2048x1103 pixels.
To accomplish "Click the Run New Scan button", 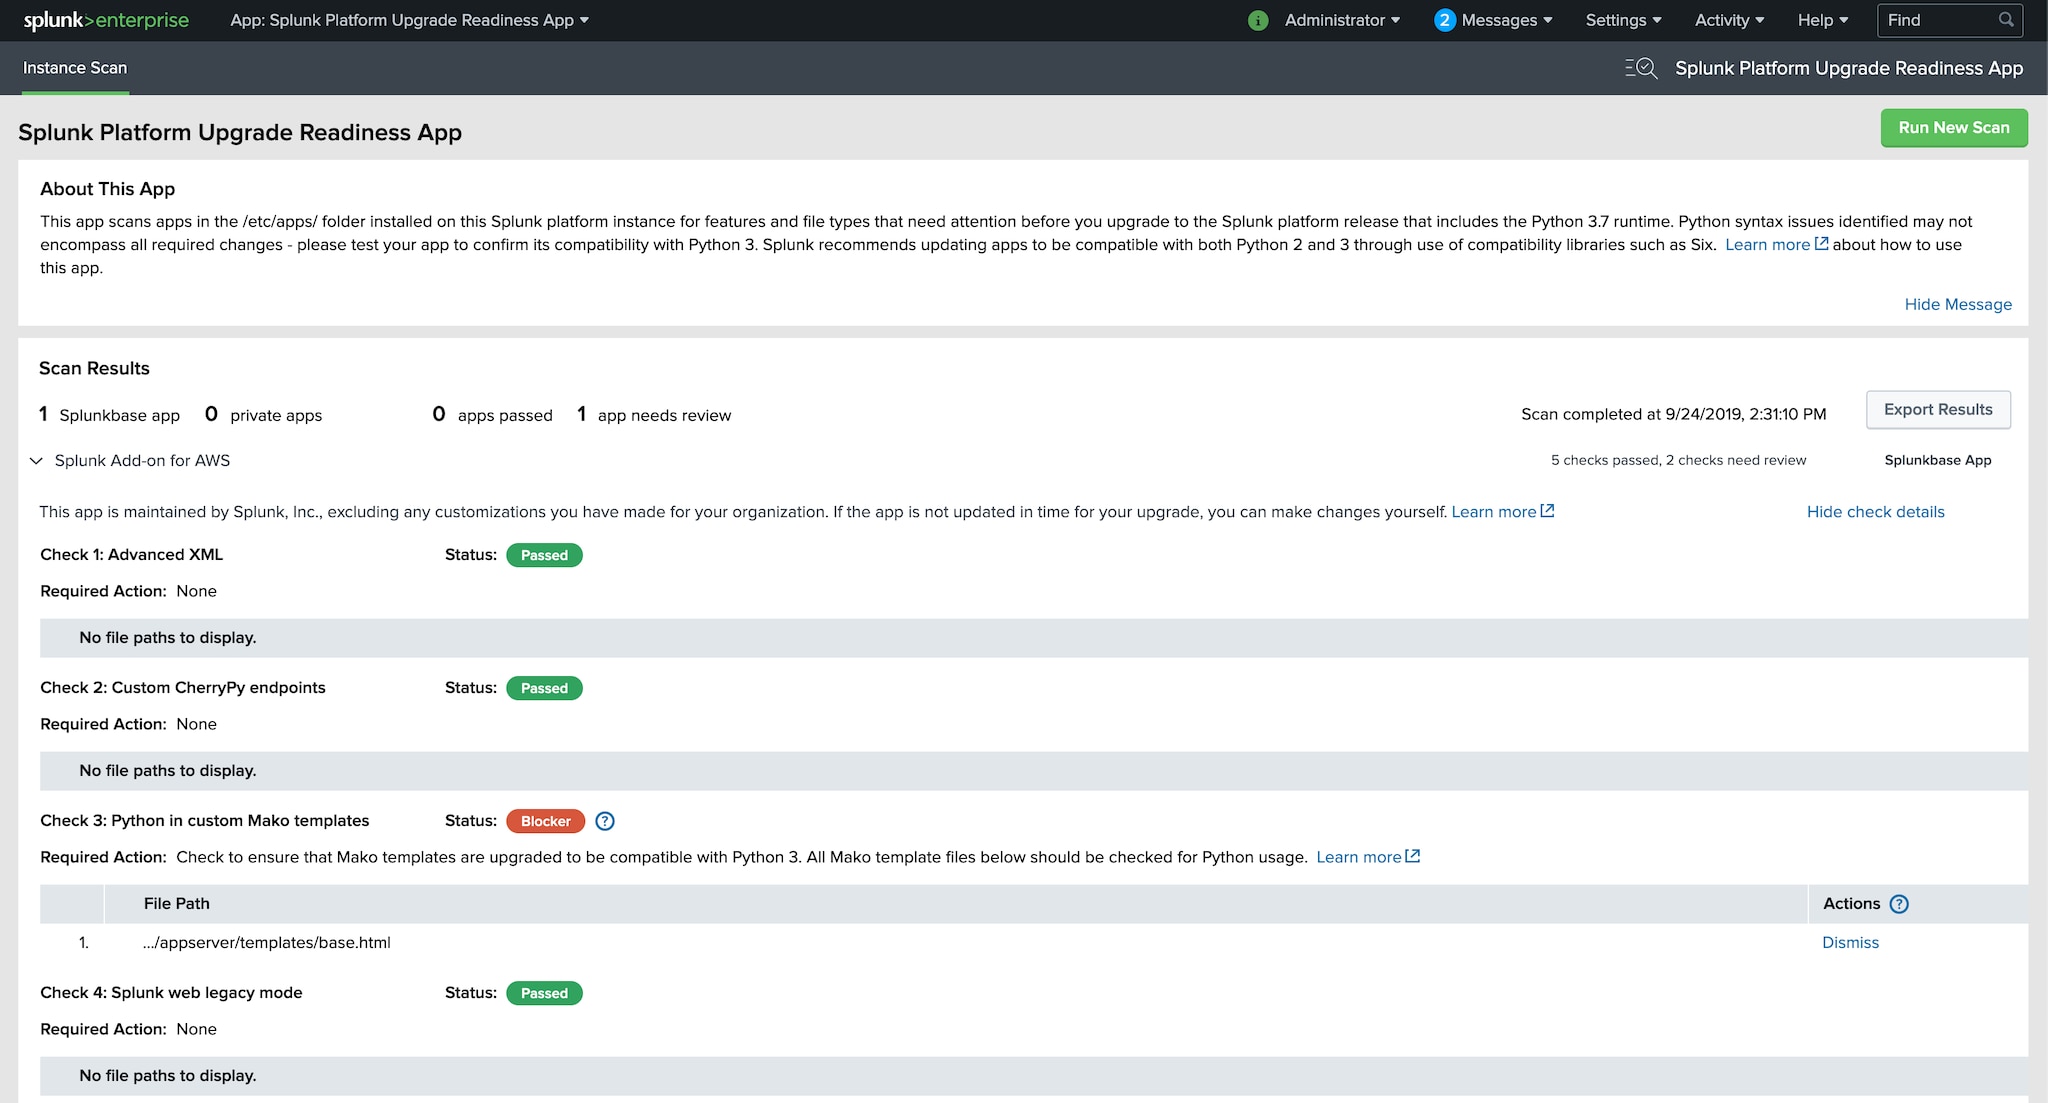I will pos(1954,128).
